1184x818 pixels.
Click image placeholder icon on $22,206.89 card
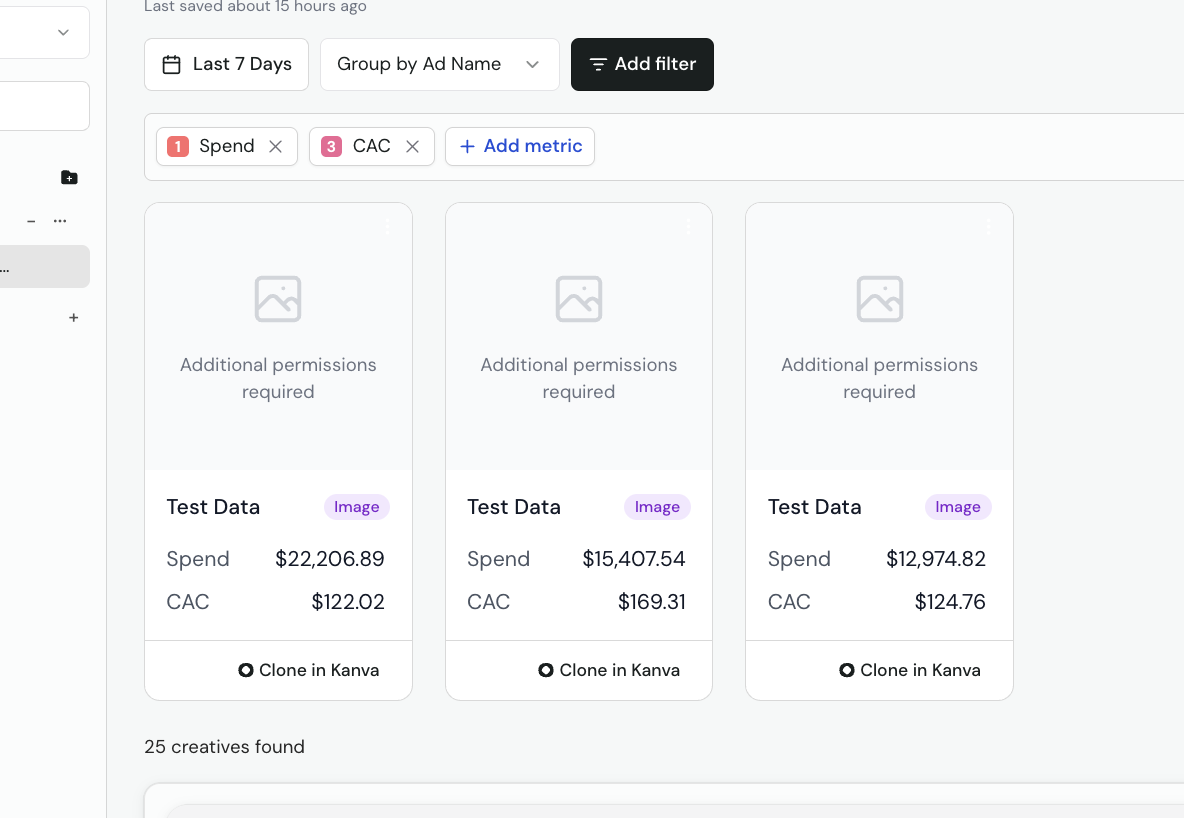(x=278, y=299)
